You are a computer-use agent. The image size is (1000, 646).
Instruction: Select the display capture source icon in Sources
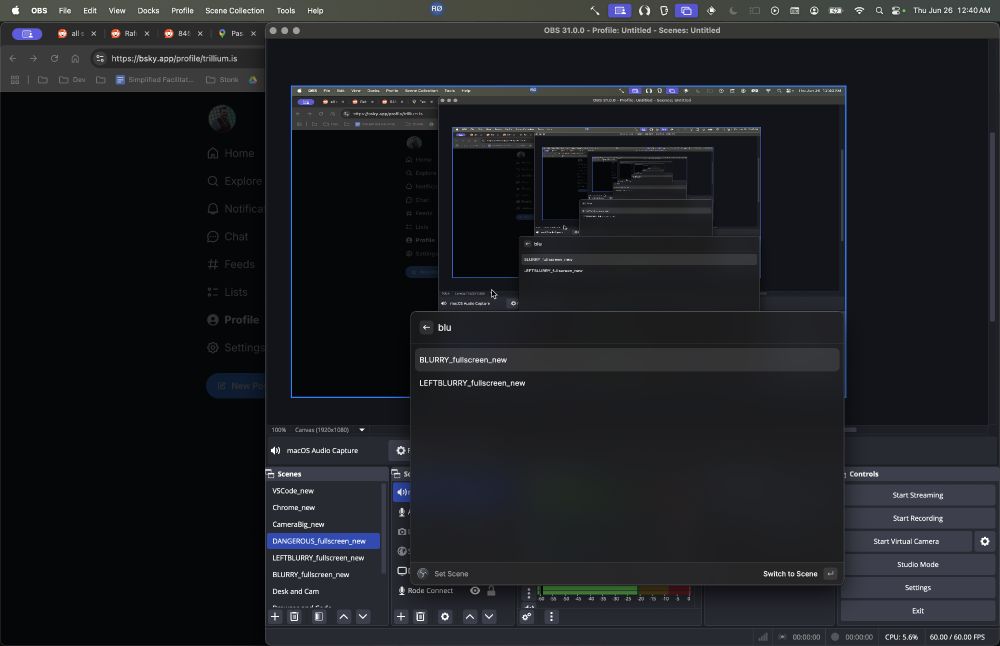(x=402, y=571)
